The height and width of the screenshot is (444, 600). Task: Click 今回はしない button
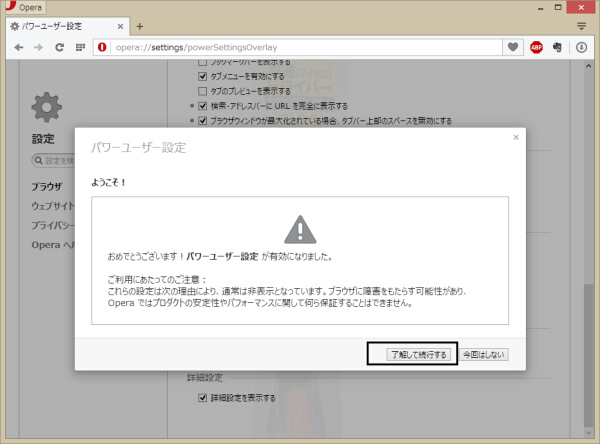click(484, 354)
